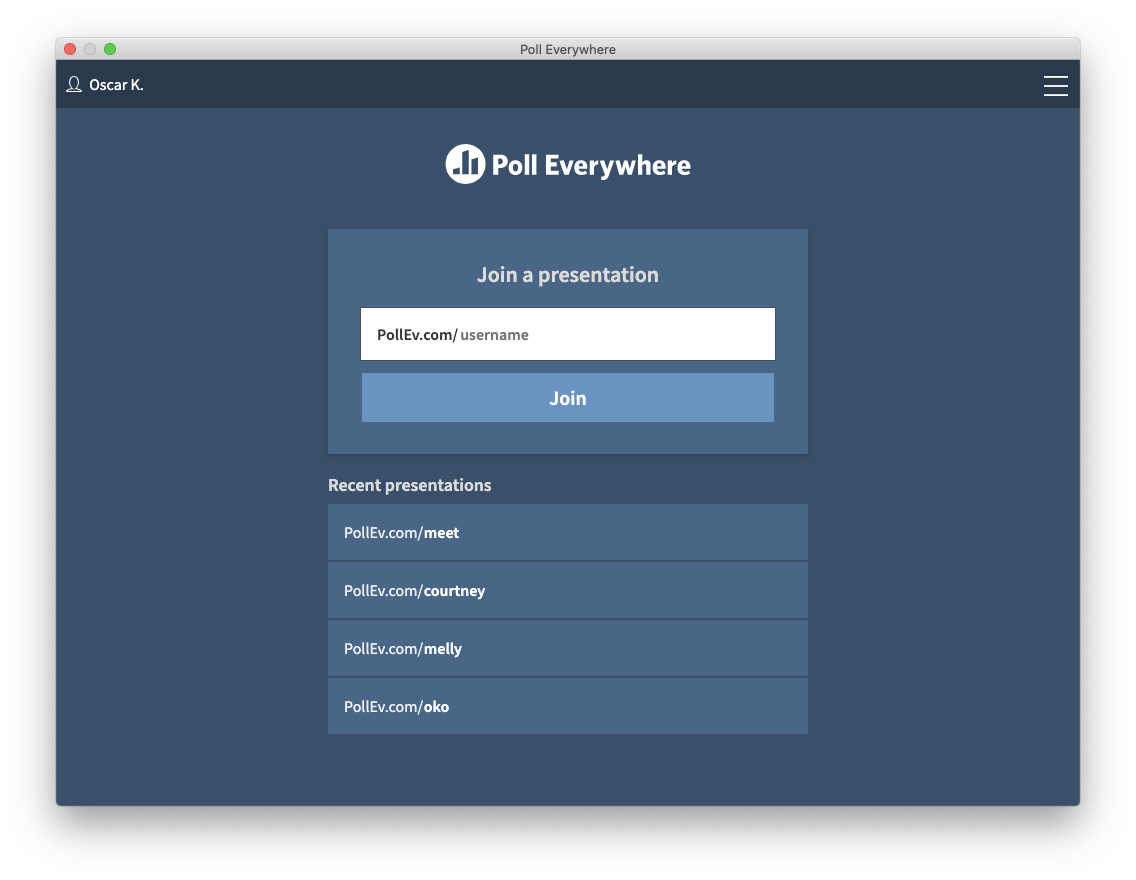
Task: Click the green full-screen window button
Action: 110,49
